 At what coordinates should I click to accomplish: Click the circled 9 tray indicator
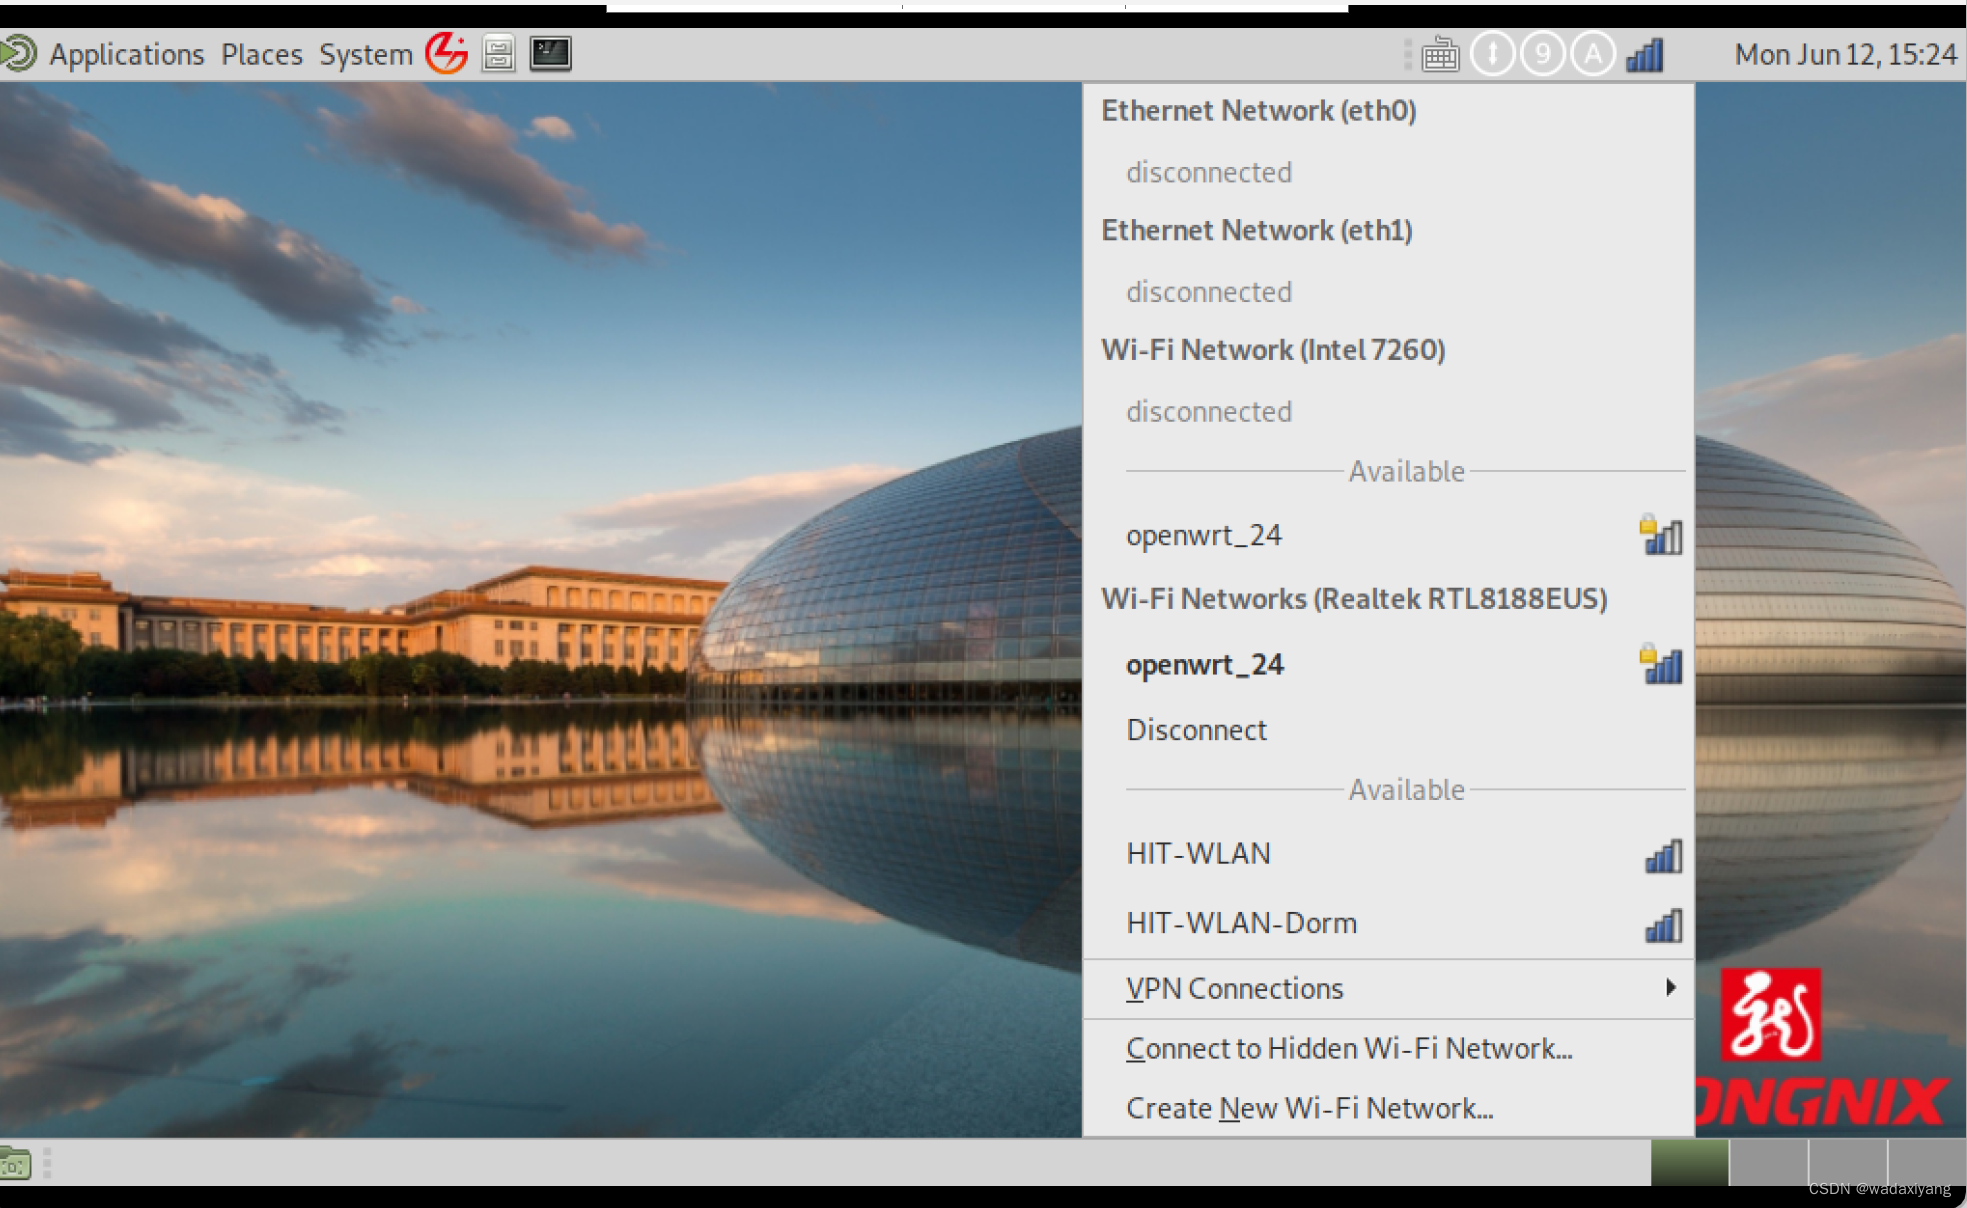[1542, 54]
